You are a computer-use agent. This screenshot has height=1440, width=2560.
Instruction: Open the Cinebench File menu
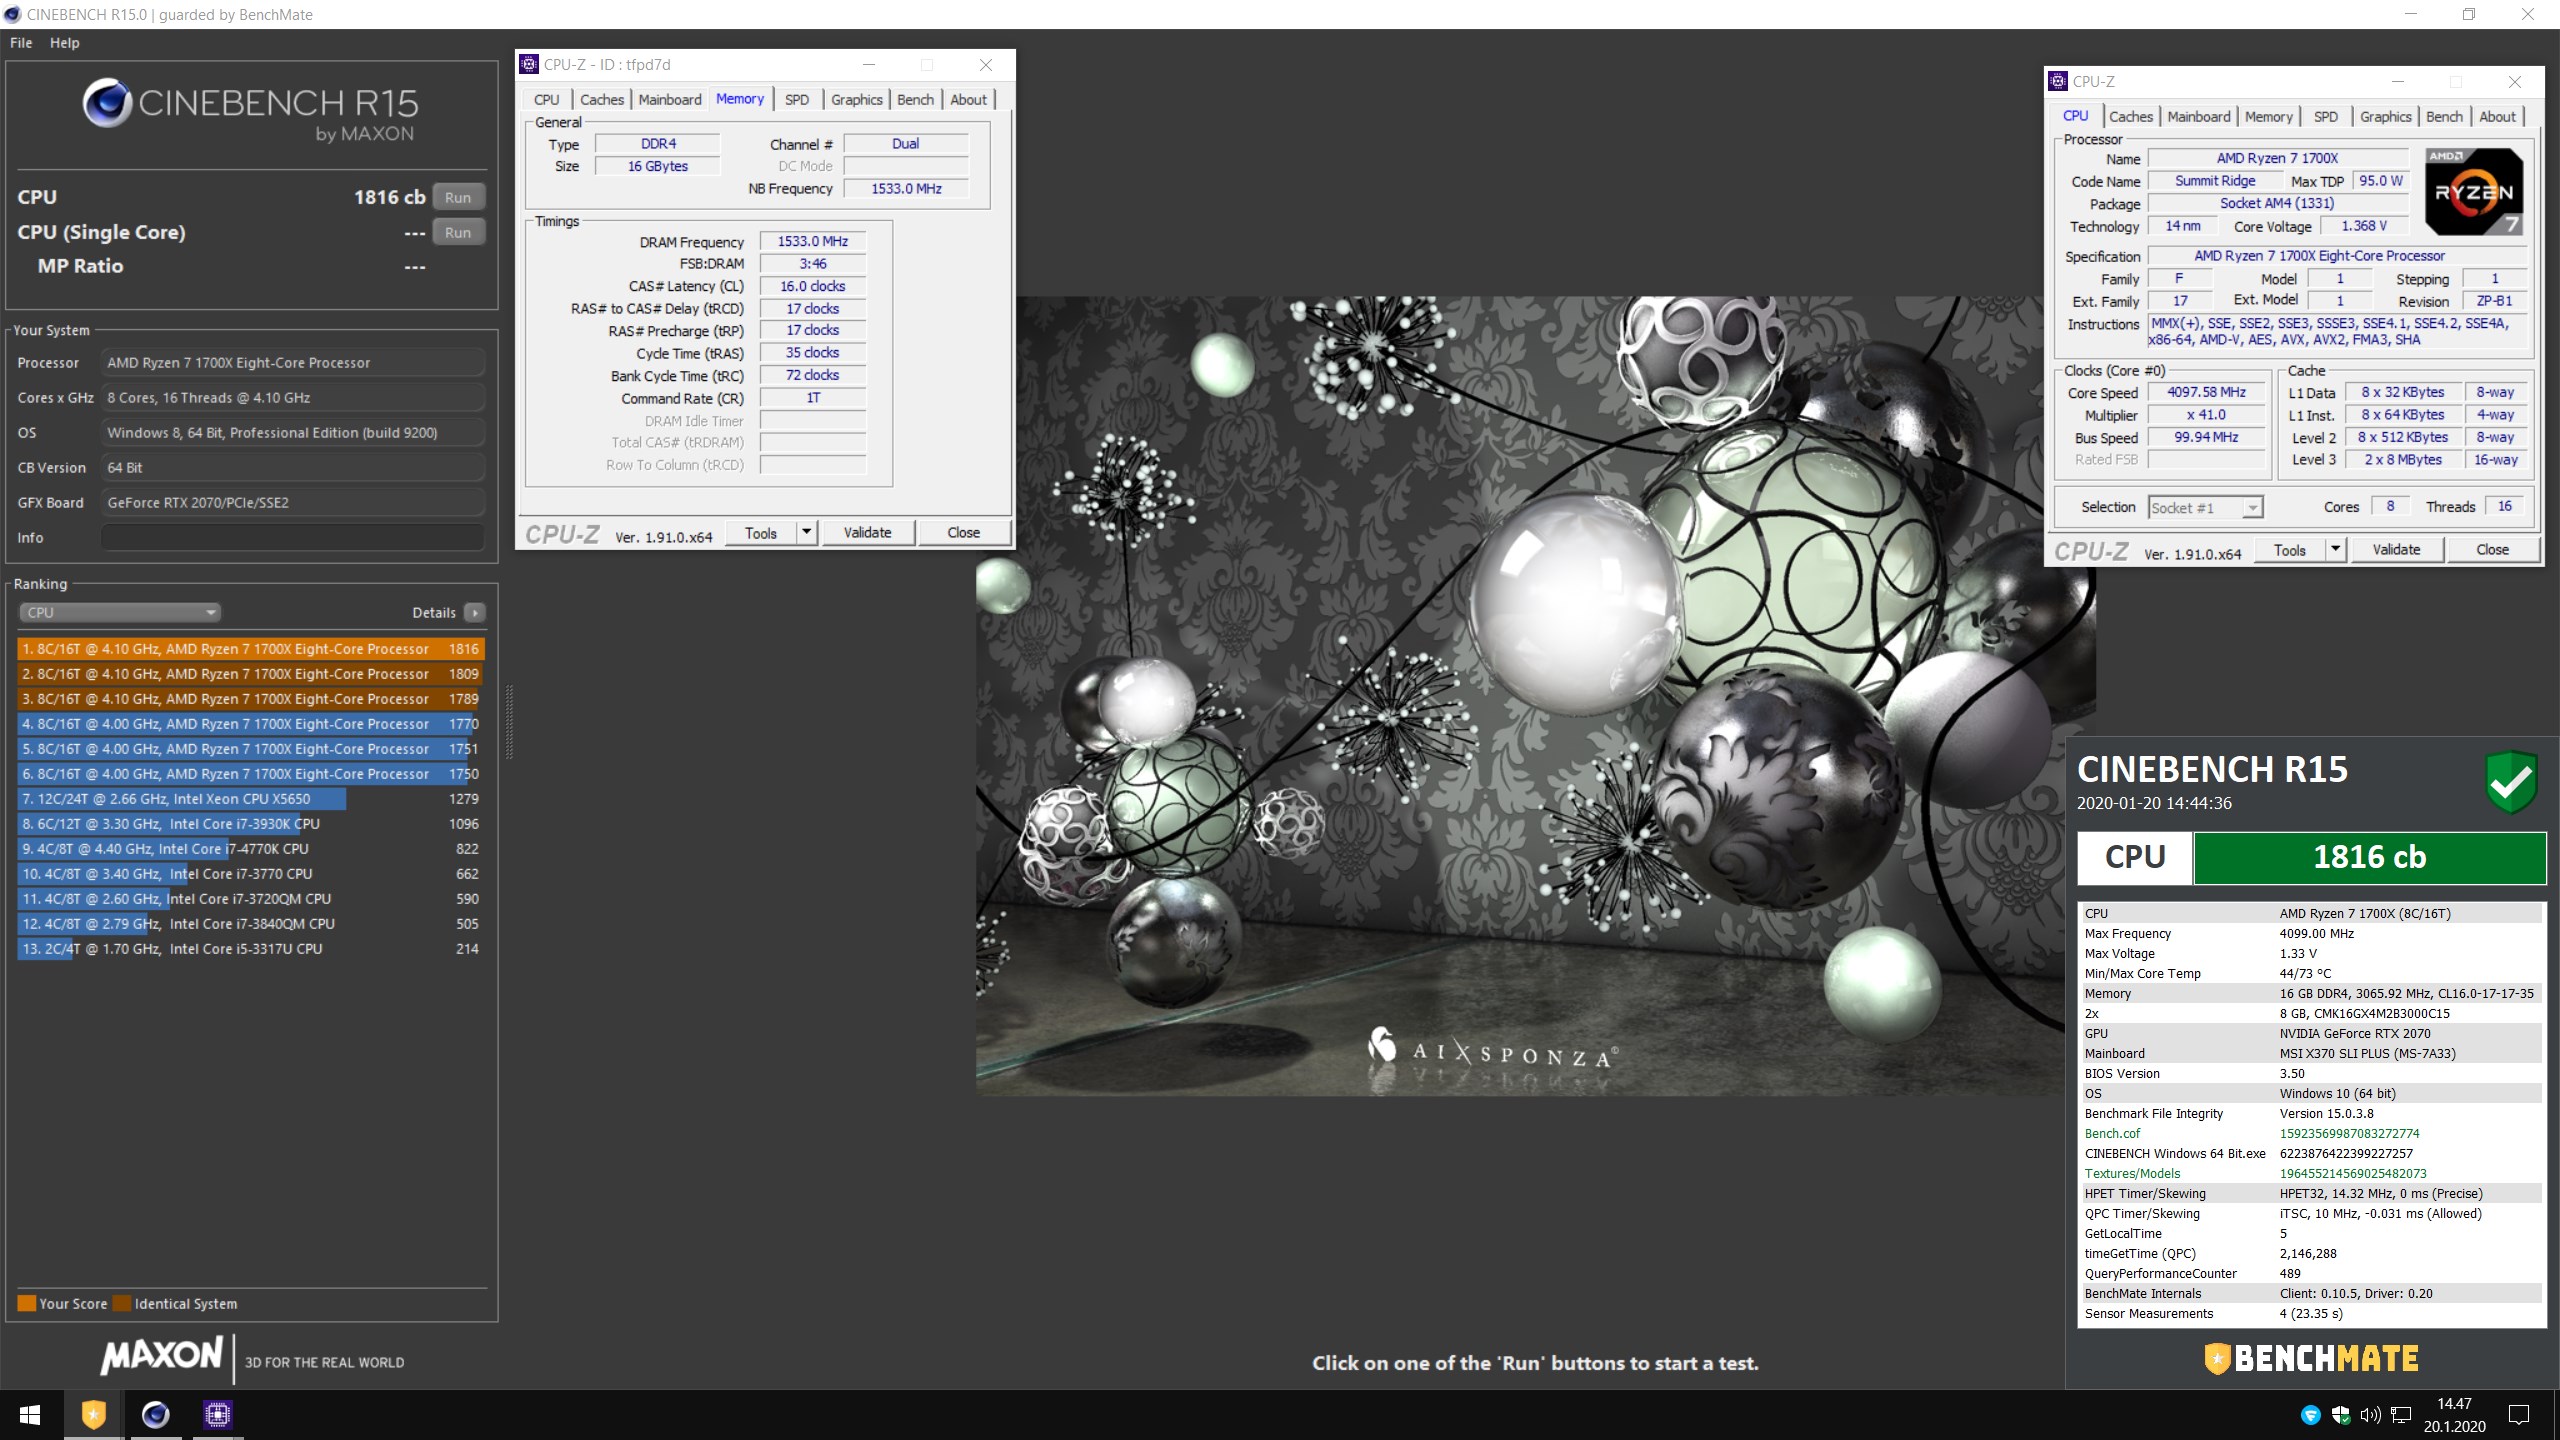click(x=21, y=43)
